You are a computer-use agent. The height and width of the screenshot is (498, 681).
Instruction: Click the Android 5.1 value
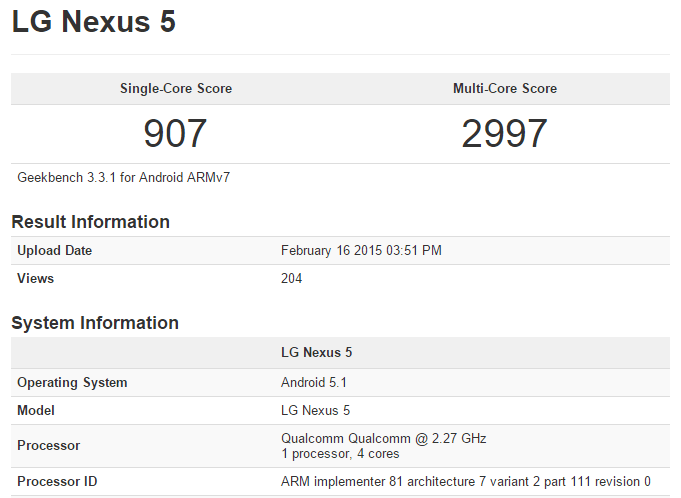click(314, 383)
